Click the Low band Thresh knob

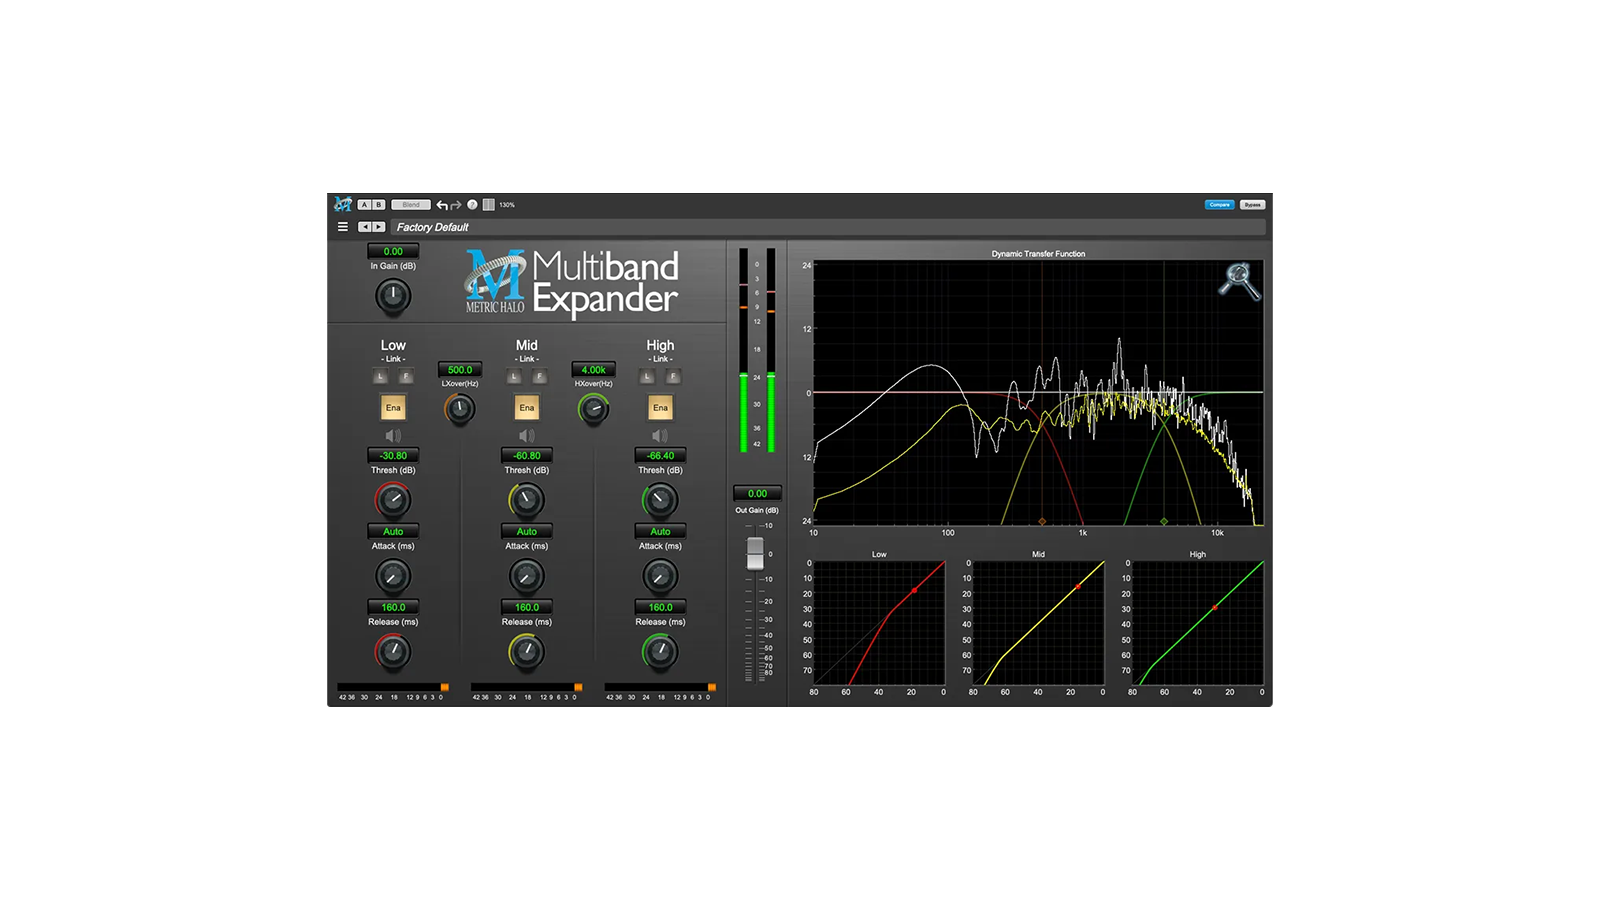click(393, 499)
